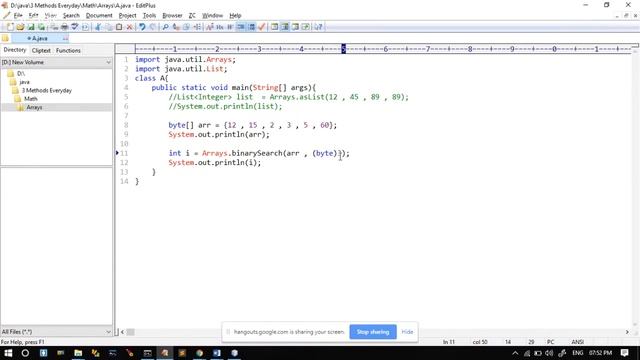The width and height of the screenshot is (640, 360).
Task: Click 'ANSI' encoding in status bar
Action: pyautogui.click(x=578, y=342)
